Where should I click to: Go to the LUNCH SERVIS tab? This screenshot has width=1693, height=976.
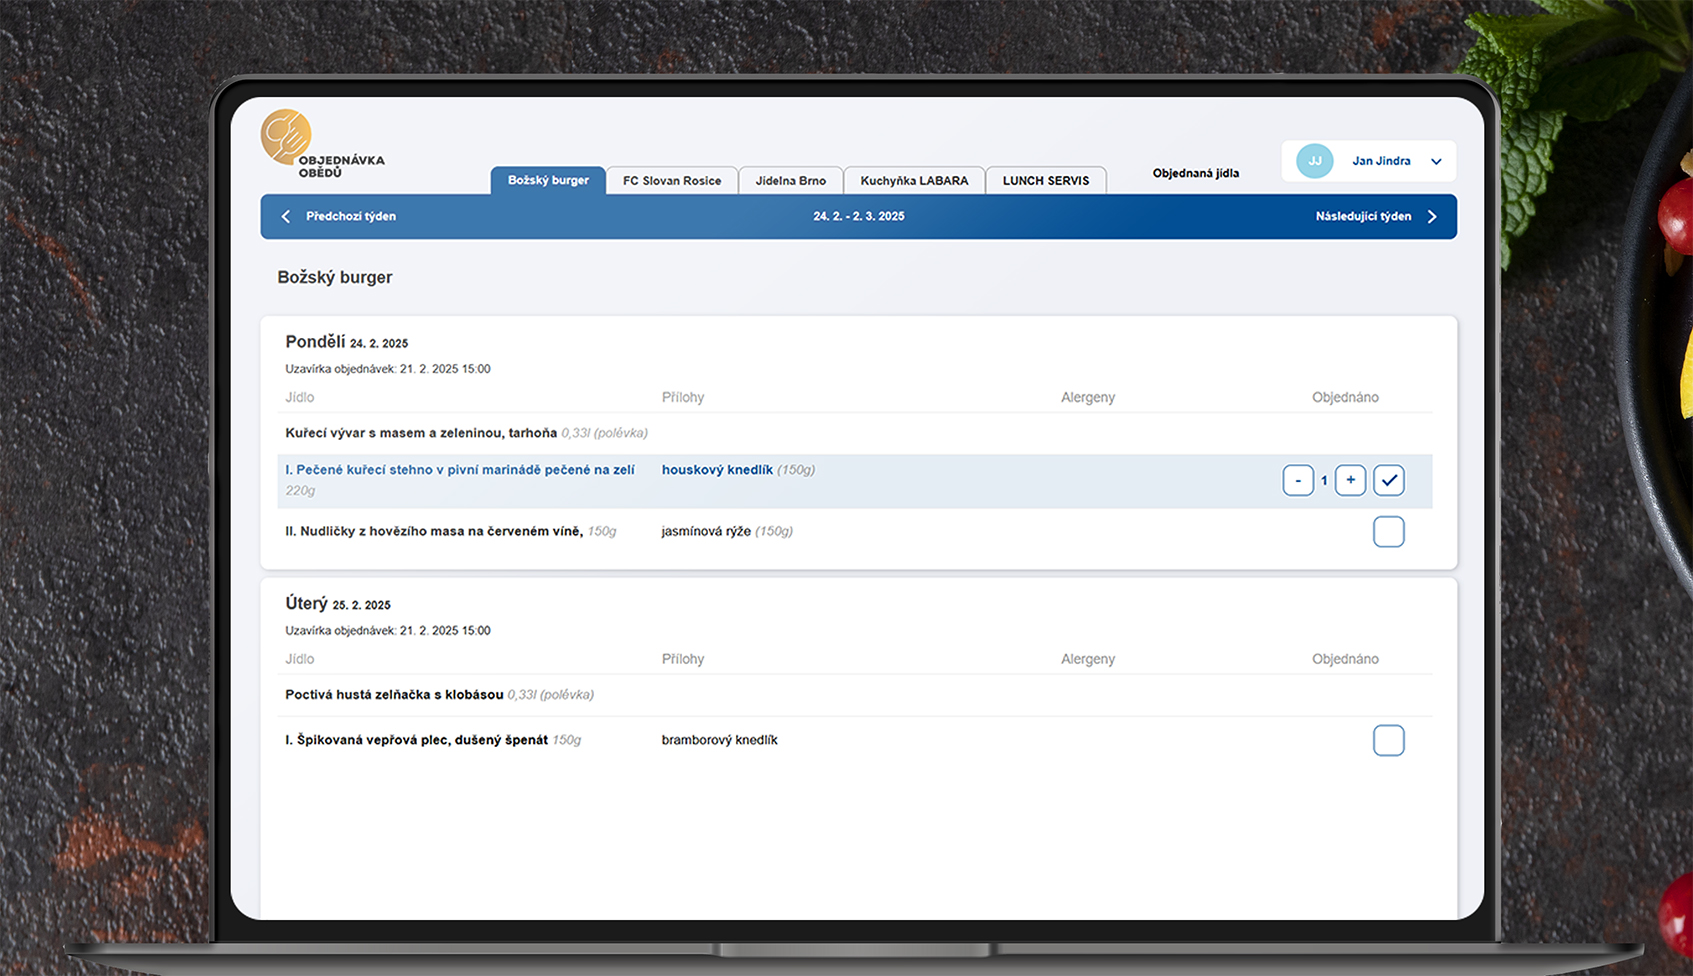pos(1045,181)
